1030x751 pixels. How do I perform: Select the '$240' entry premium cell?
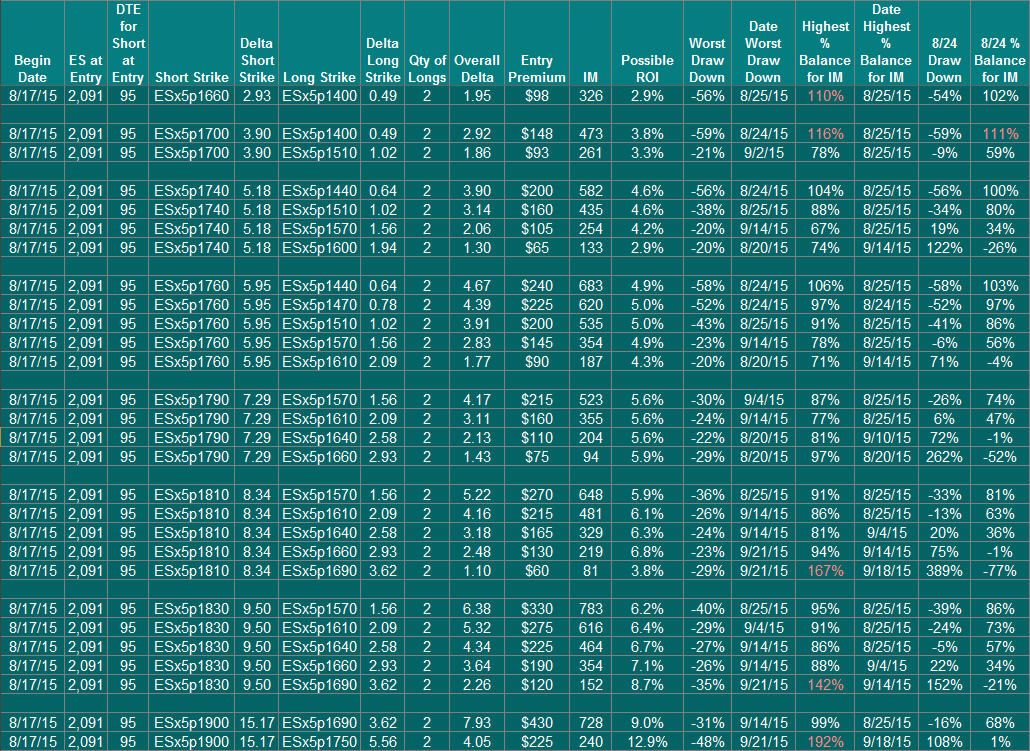point(537,286)
